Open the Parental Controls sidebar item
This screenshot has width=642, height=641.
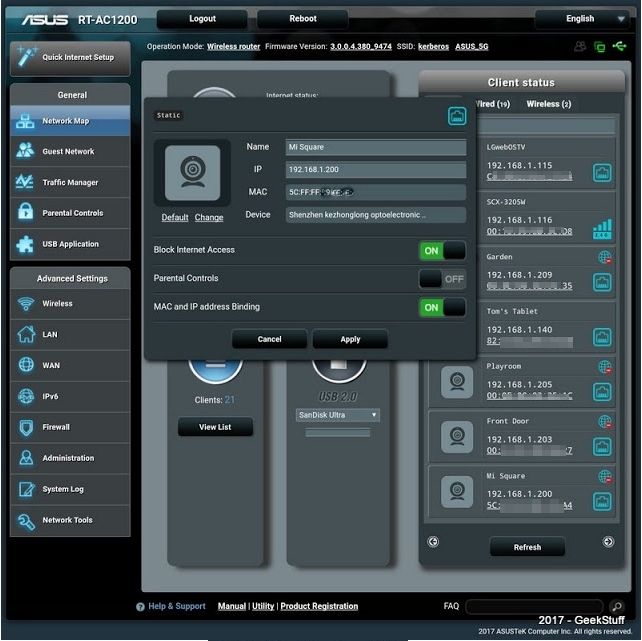[70, 213]
